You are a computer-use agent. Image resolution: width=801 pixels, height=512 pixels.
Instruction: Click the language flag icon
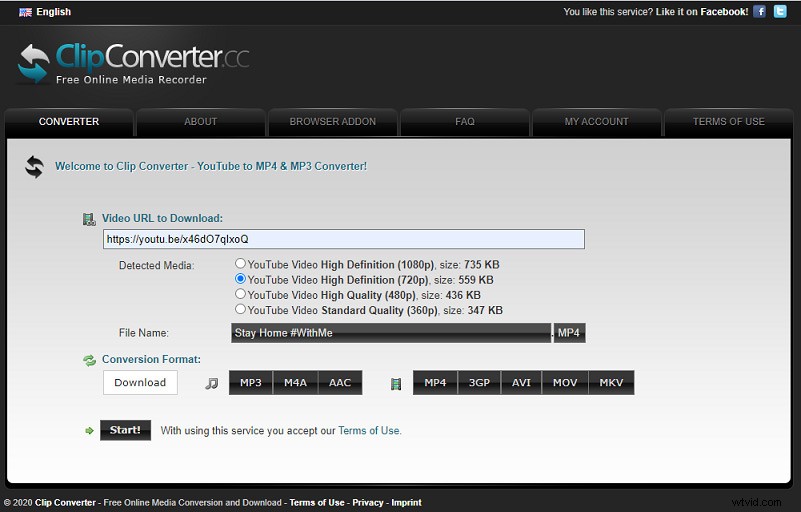(x=25, y=12)
